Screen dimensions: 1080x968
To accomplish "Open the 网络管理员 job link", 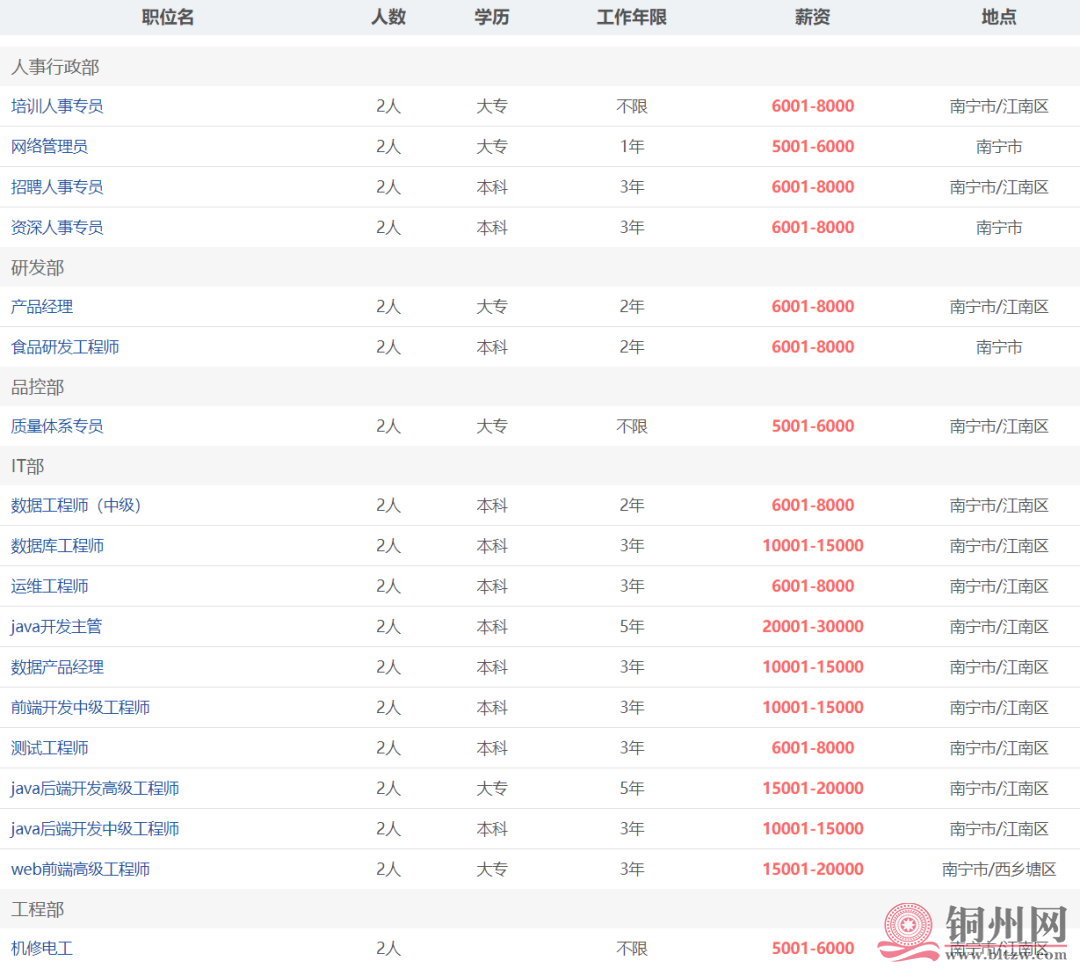I will [x=49, y=146].
